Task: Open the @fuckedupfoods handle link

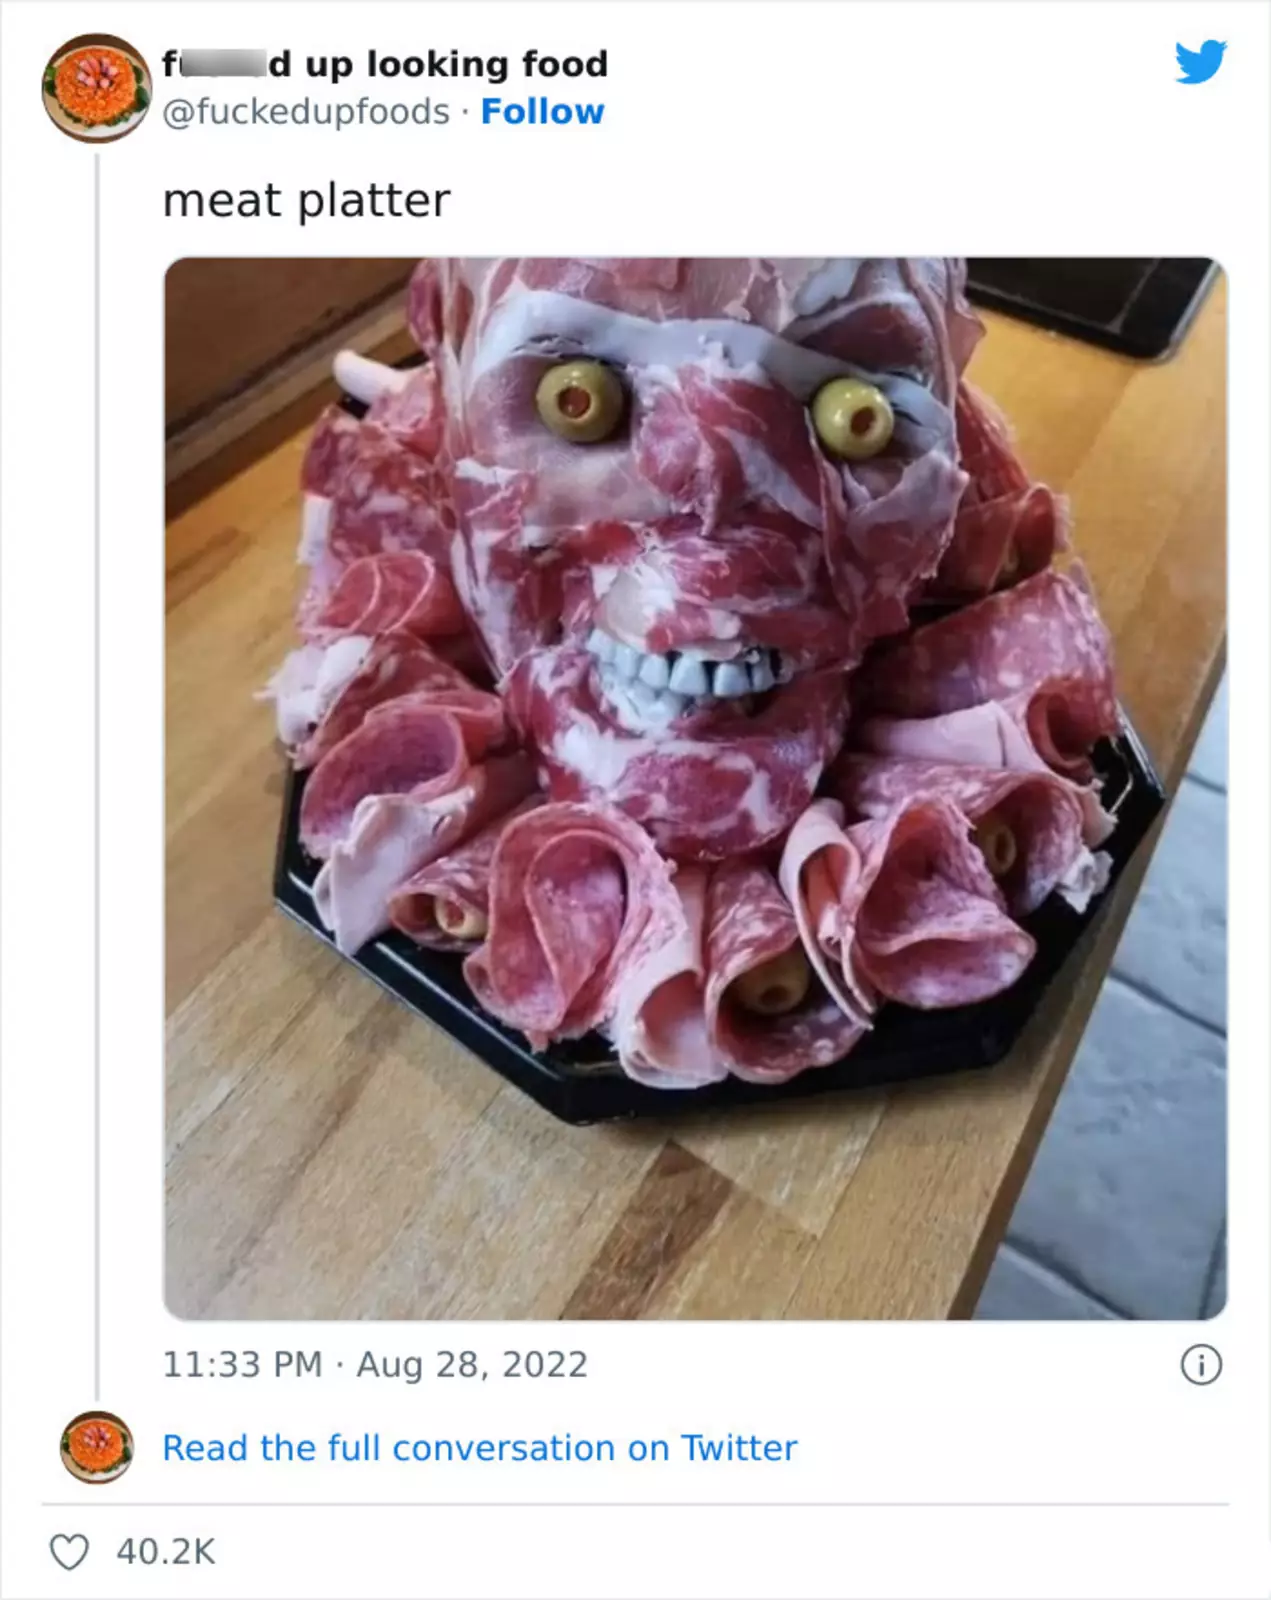Action: click(306, 112)
